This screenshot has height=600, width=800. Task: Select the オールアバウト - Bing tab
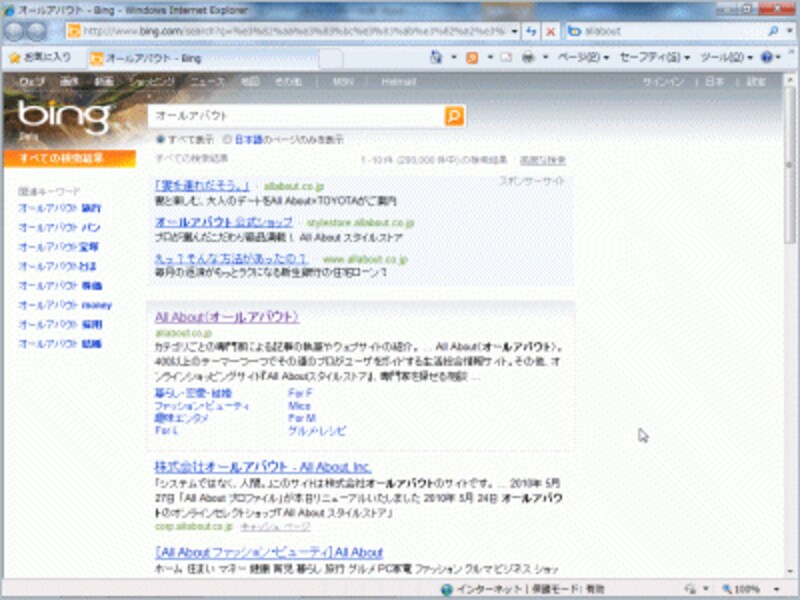click(203, 59)
